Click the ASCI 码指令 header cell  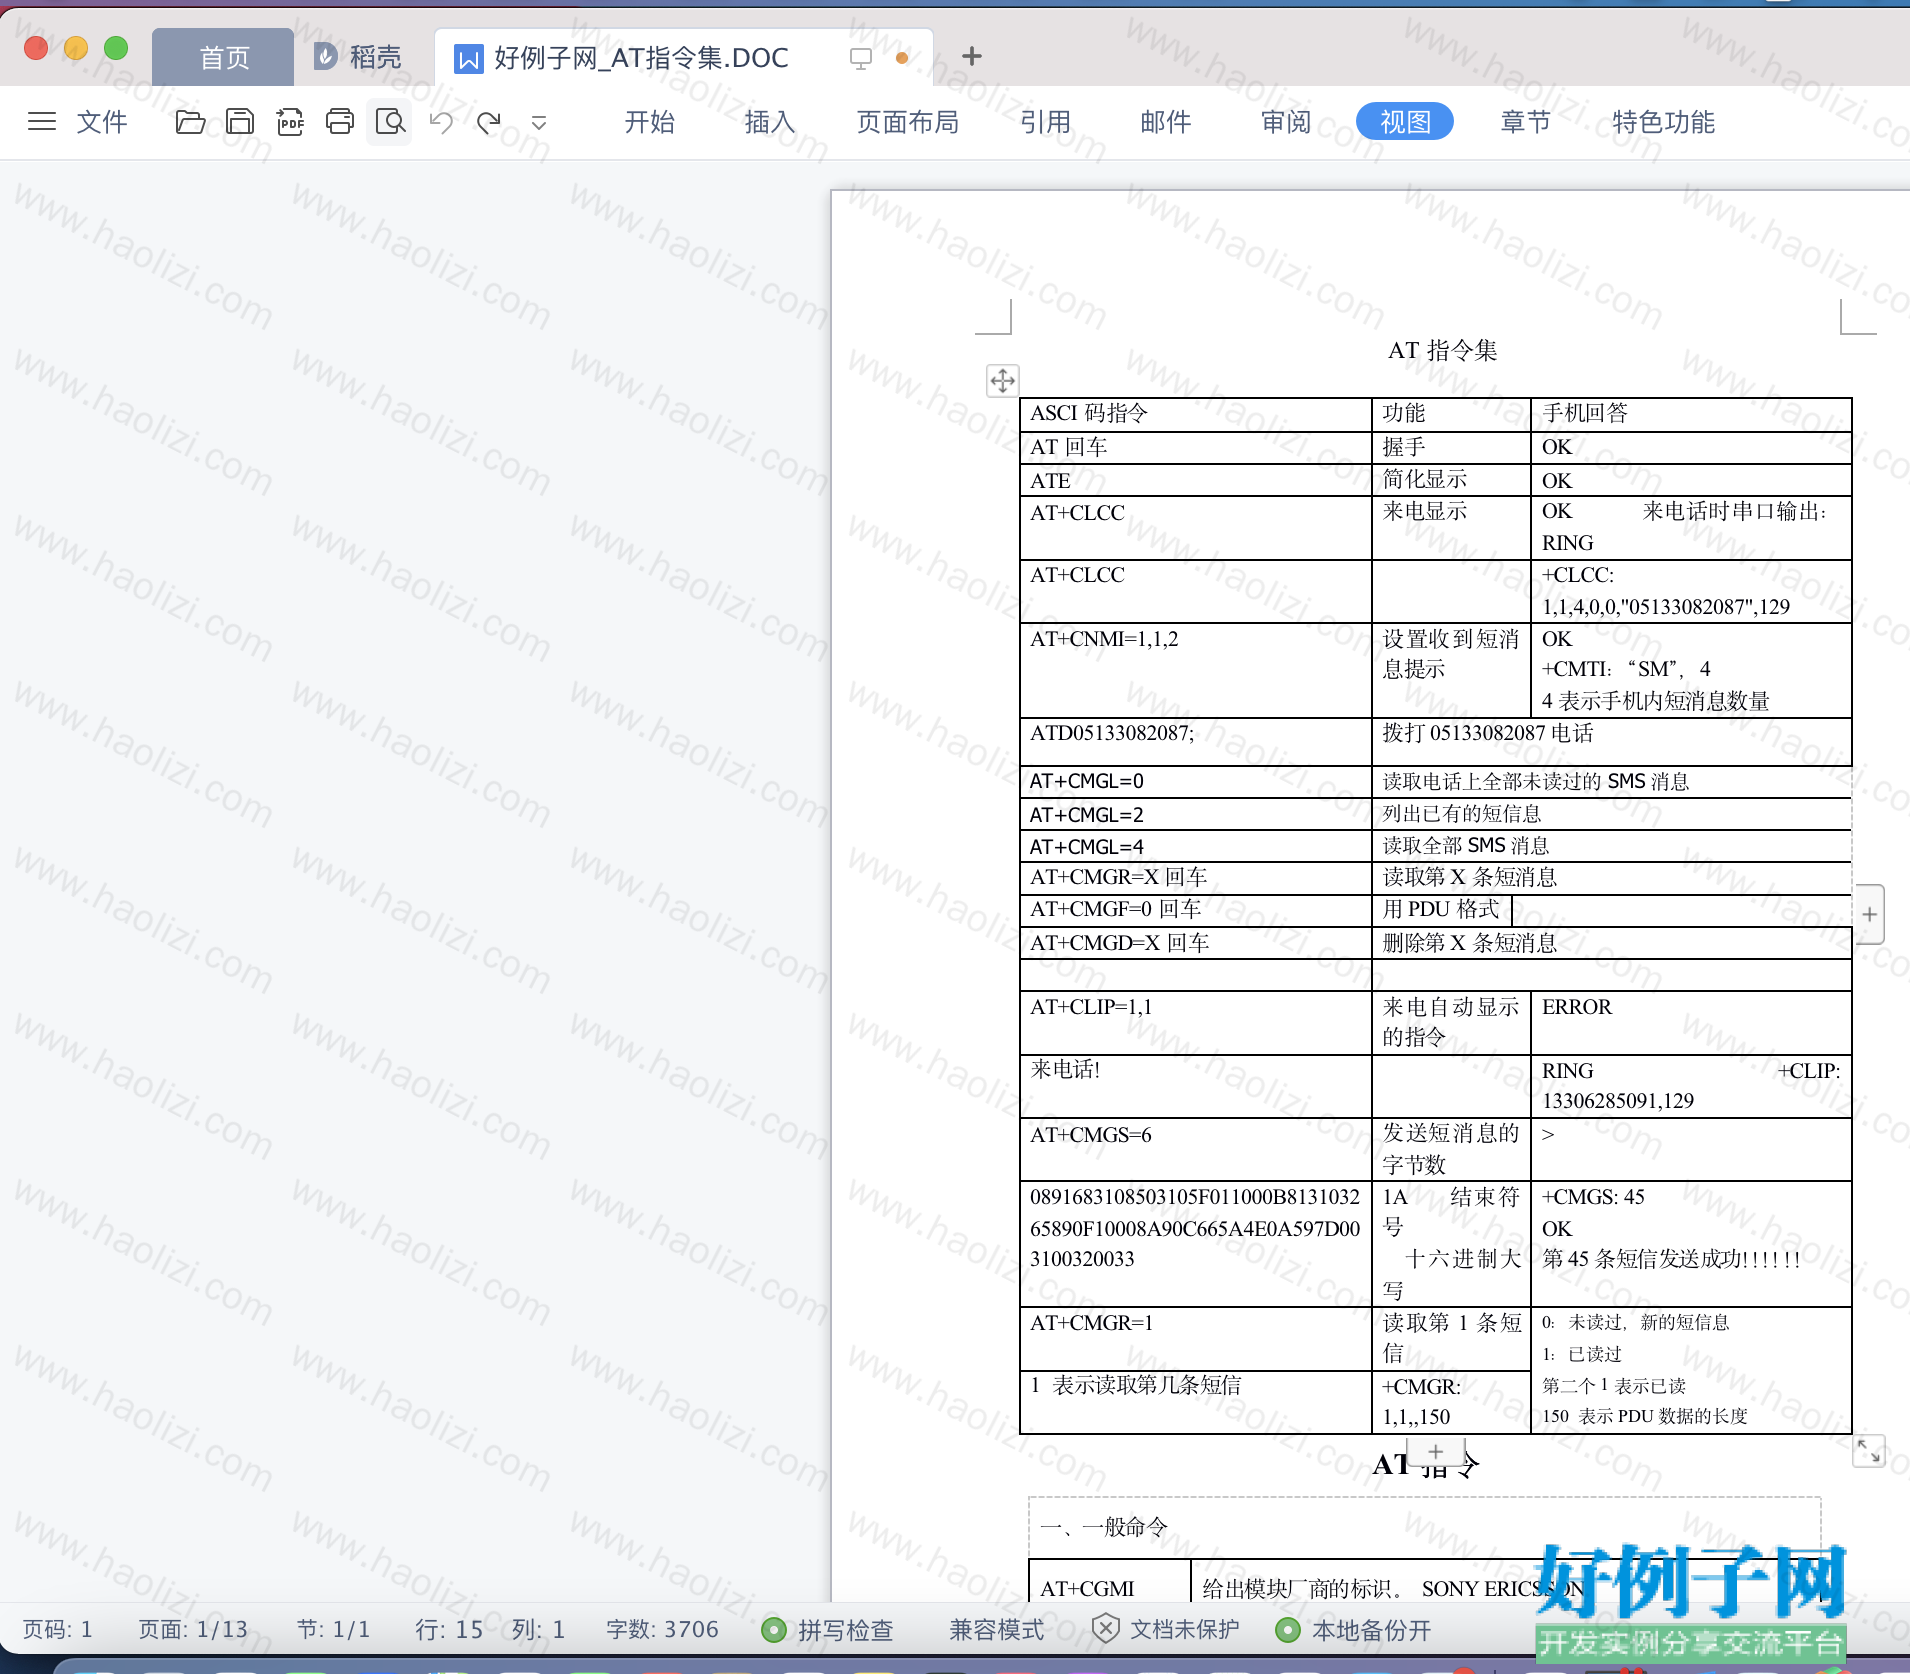tap(1195, 413)
